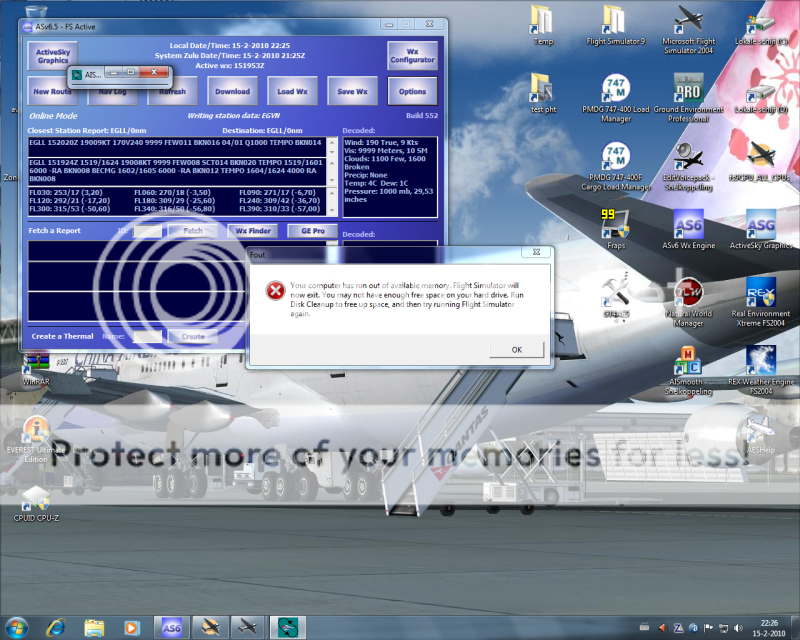Screen dimensions: 800x640
Task: Open CPUID CPU-Z desktop shortcut
Action: click(x=37, y=498)
